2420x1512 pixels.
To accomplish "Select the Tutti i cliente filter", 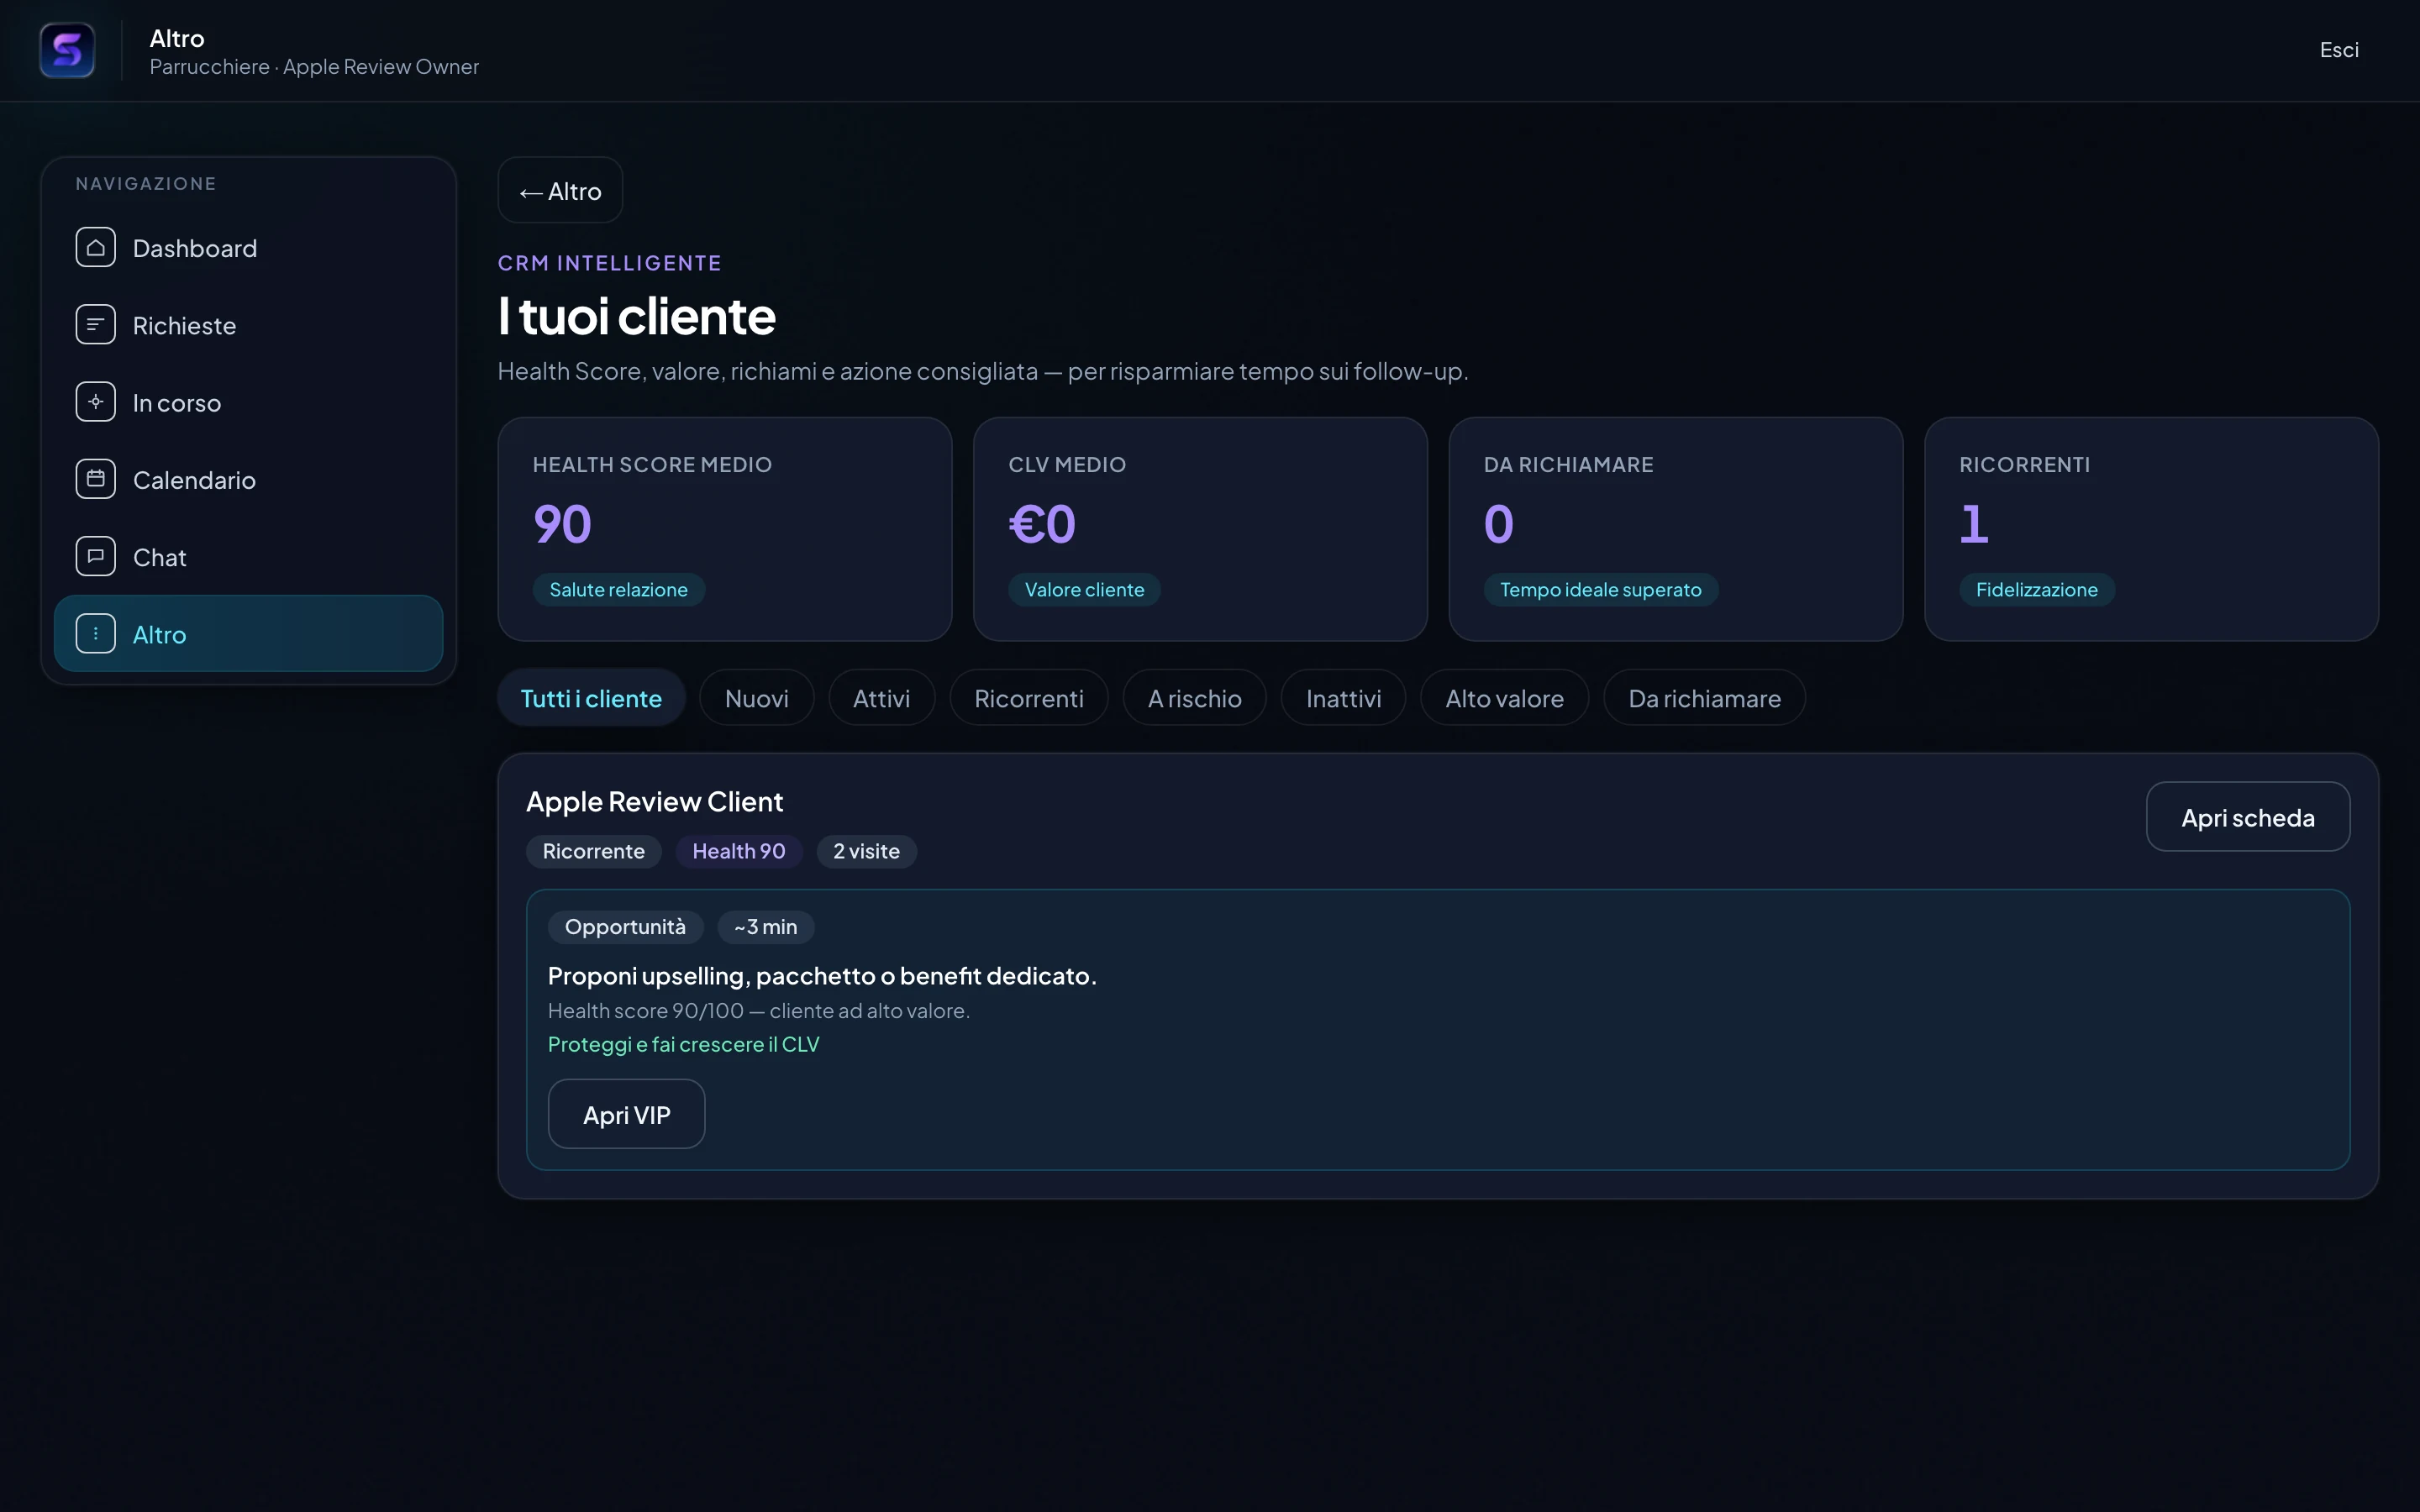I will click(591, 698).
